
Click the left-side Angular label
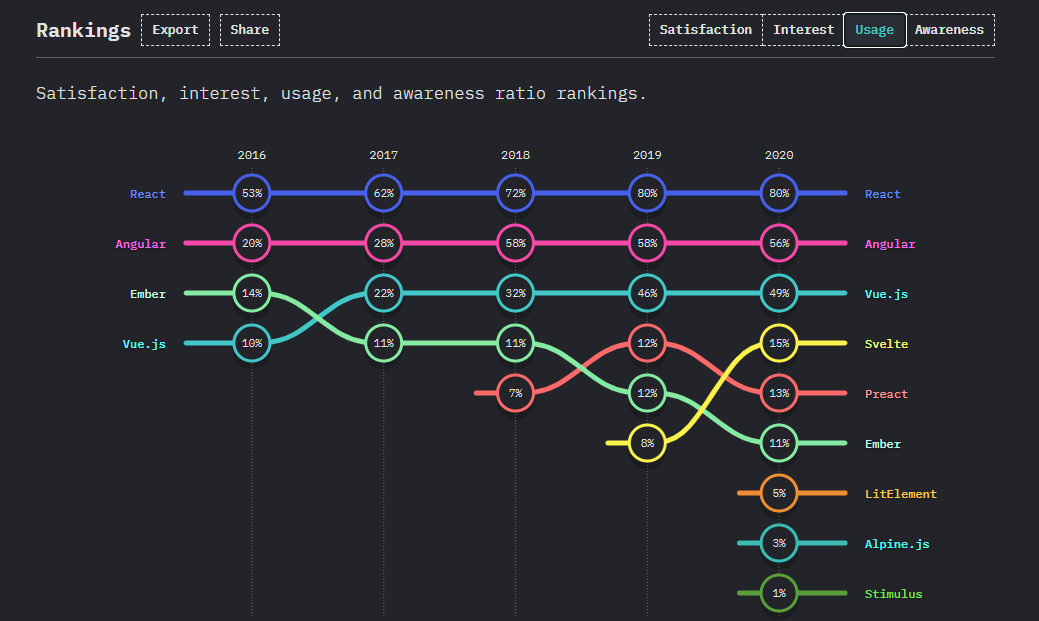pyautogui.click(x=140, y=244)
